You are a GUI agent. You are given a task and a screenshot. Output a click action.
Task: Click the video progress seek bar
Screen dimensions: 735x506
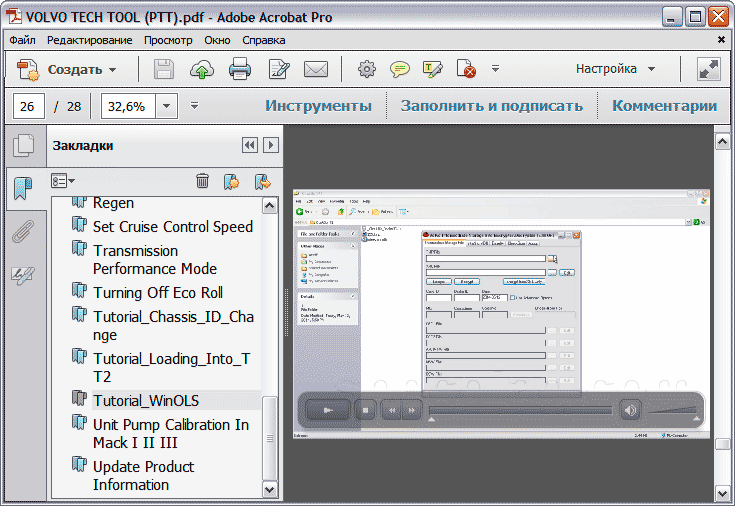click(518, 409)
